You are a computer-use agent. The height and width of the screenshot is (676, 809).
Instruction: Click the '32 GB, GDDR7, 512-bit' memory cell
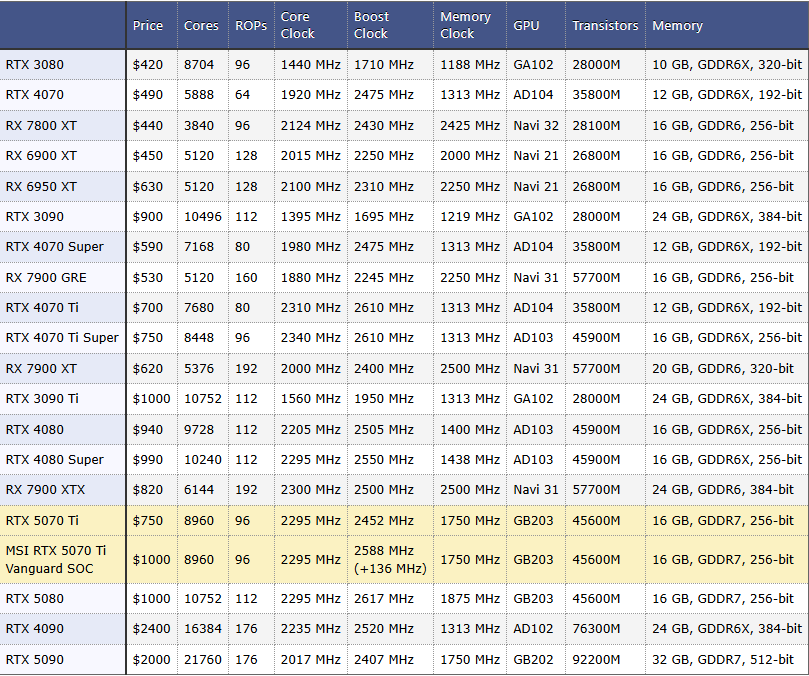[x=723, y=659]
